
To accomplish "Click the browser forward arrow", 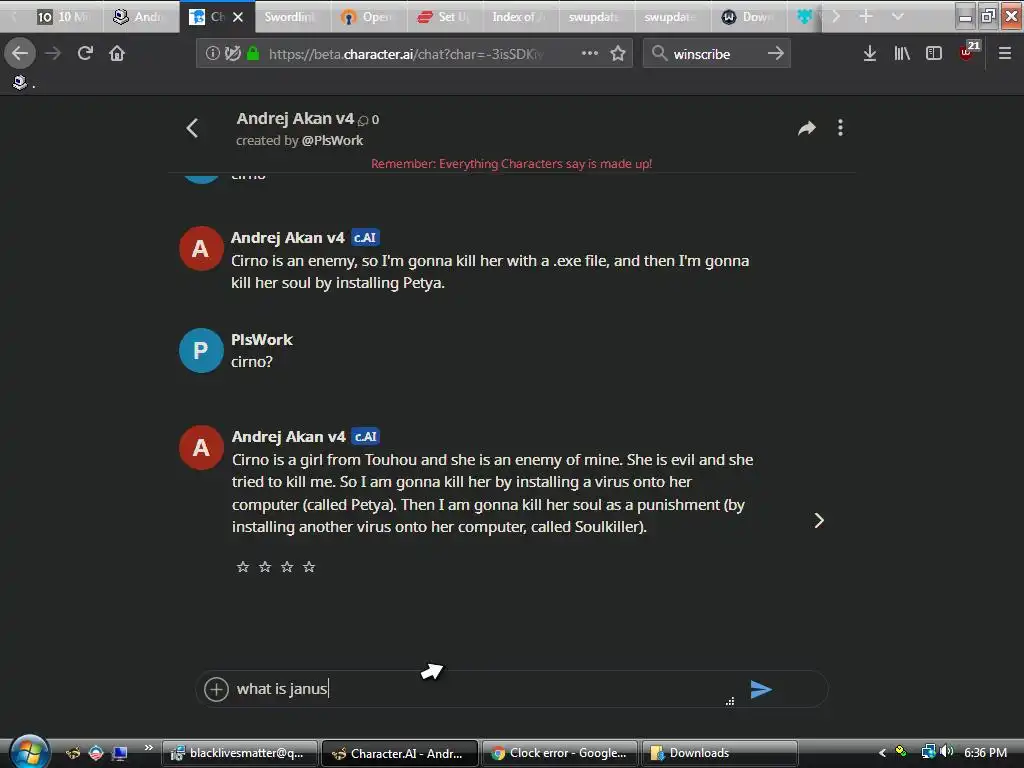I will coord(53,53).
